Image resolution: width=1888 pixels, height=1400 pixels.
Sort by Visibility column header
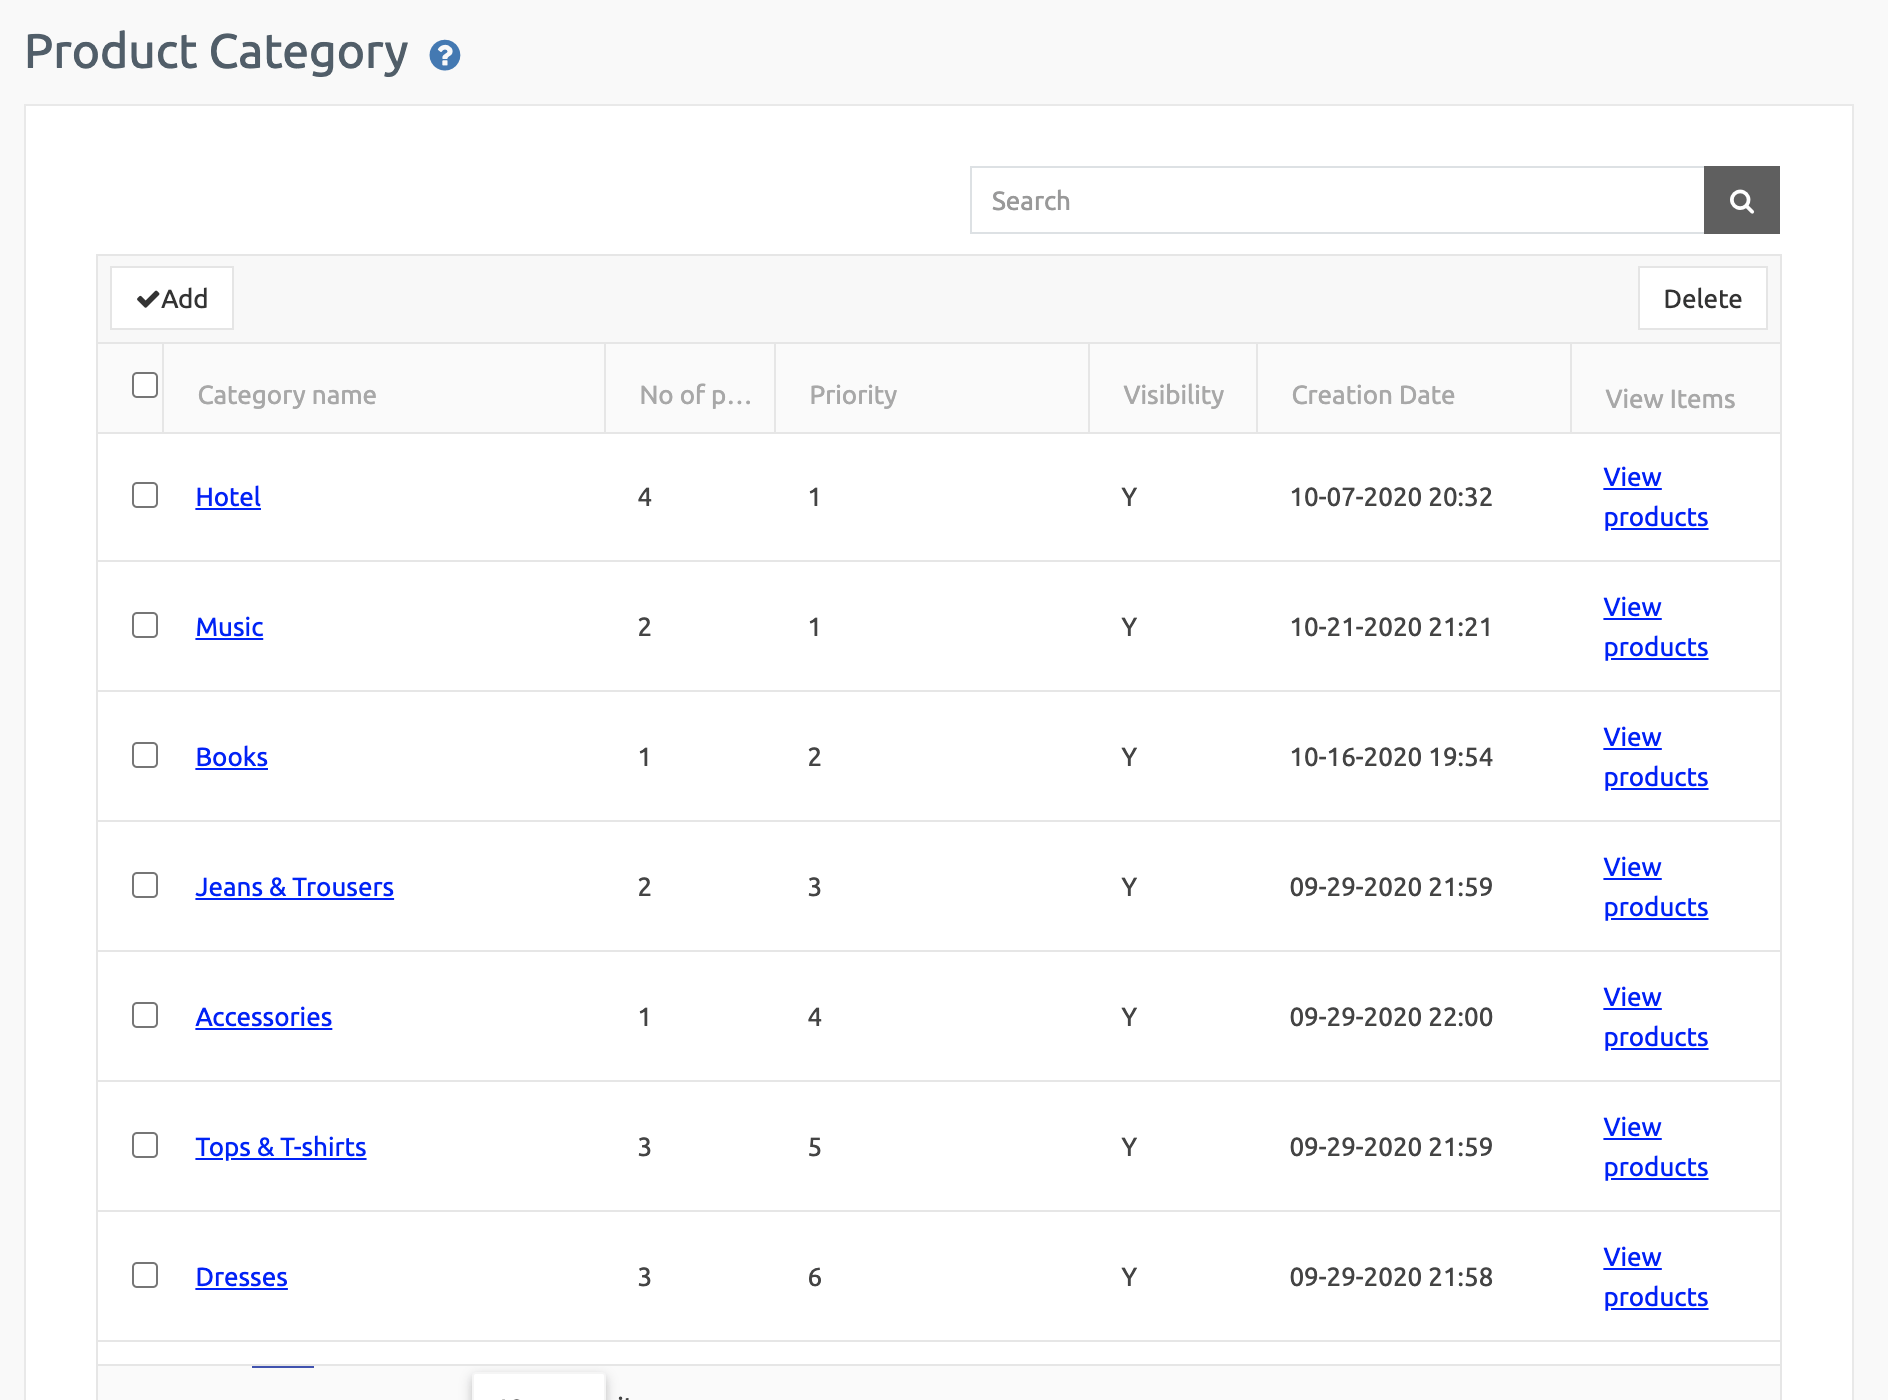click(x=1173, y=396)
